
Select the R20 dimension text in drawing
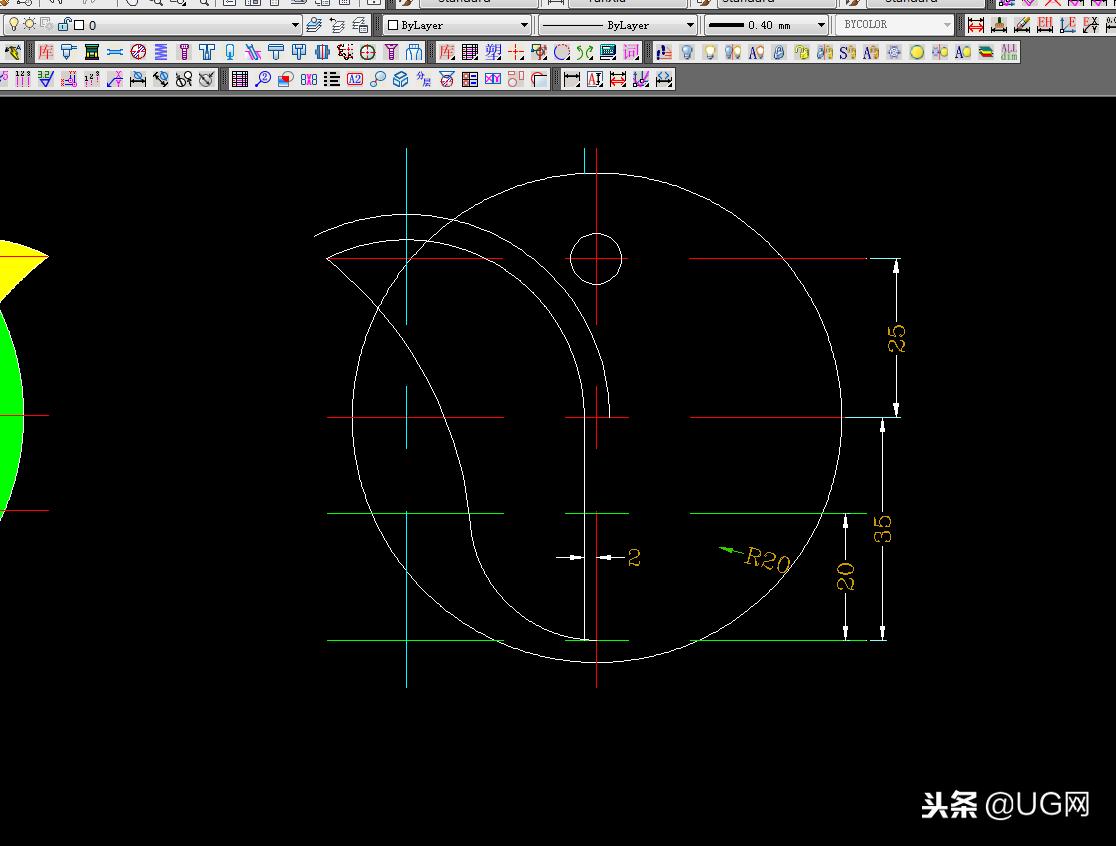(x=767, y=560)
